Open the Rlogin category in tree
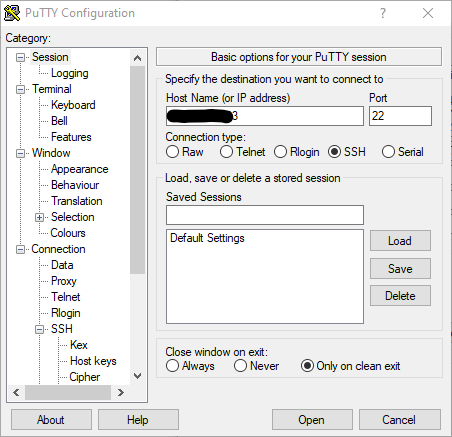This screenshot has height=437, width=452. (x=65, y=313)
